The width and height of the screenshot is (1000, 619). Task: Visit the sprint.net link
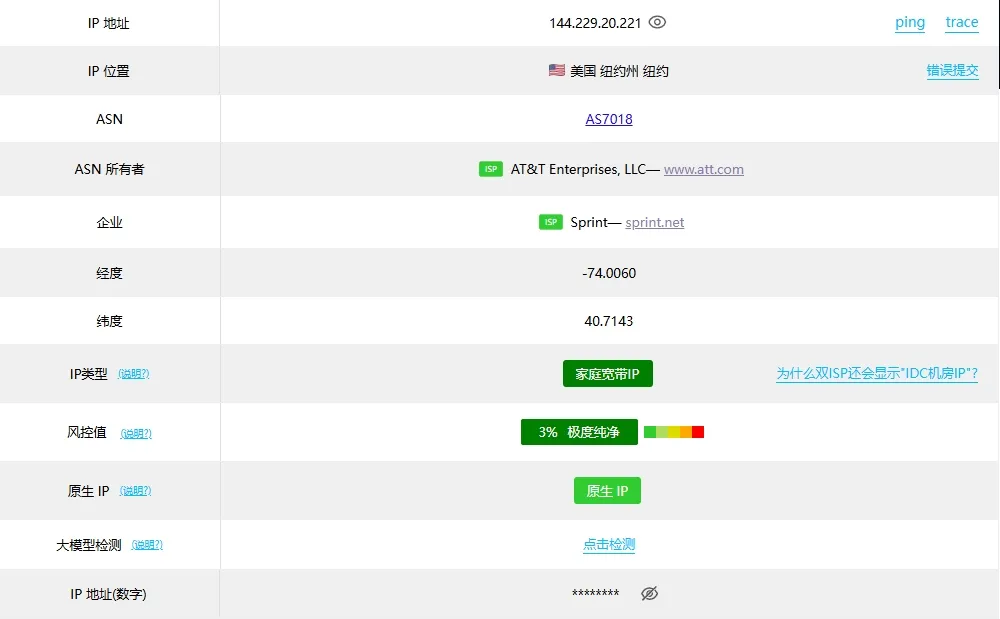(654, 222)
